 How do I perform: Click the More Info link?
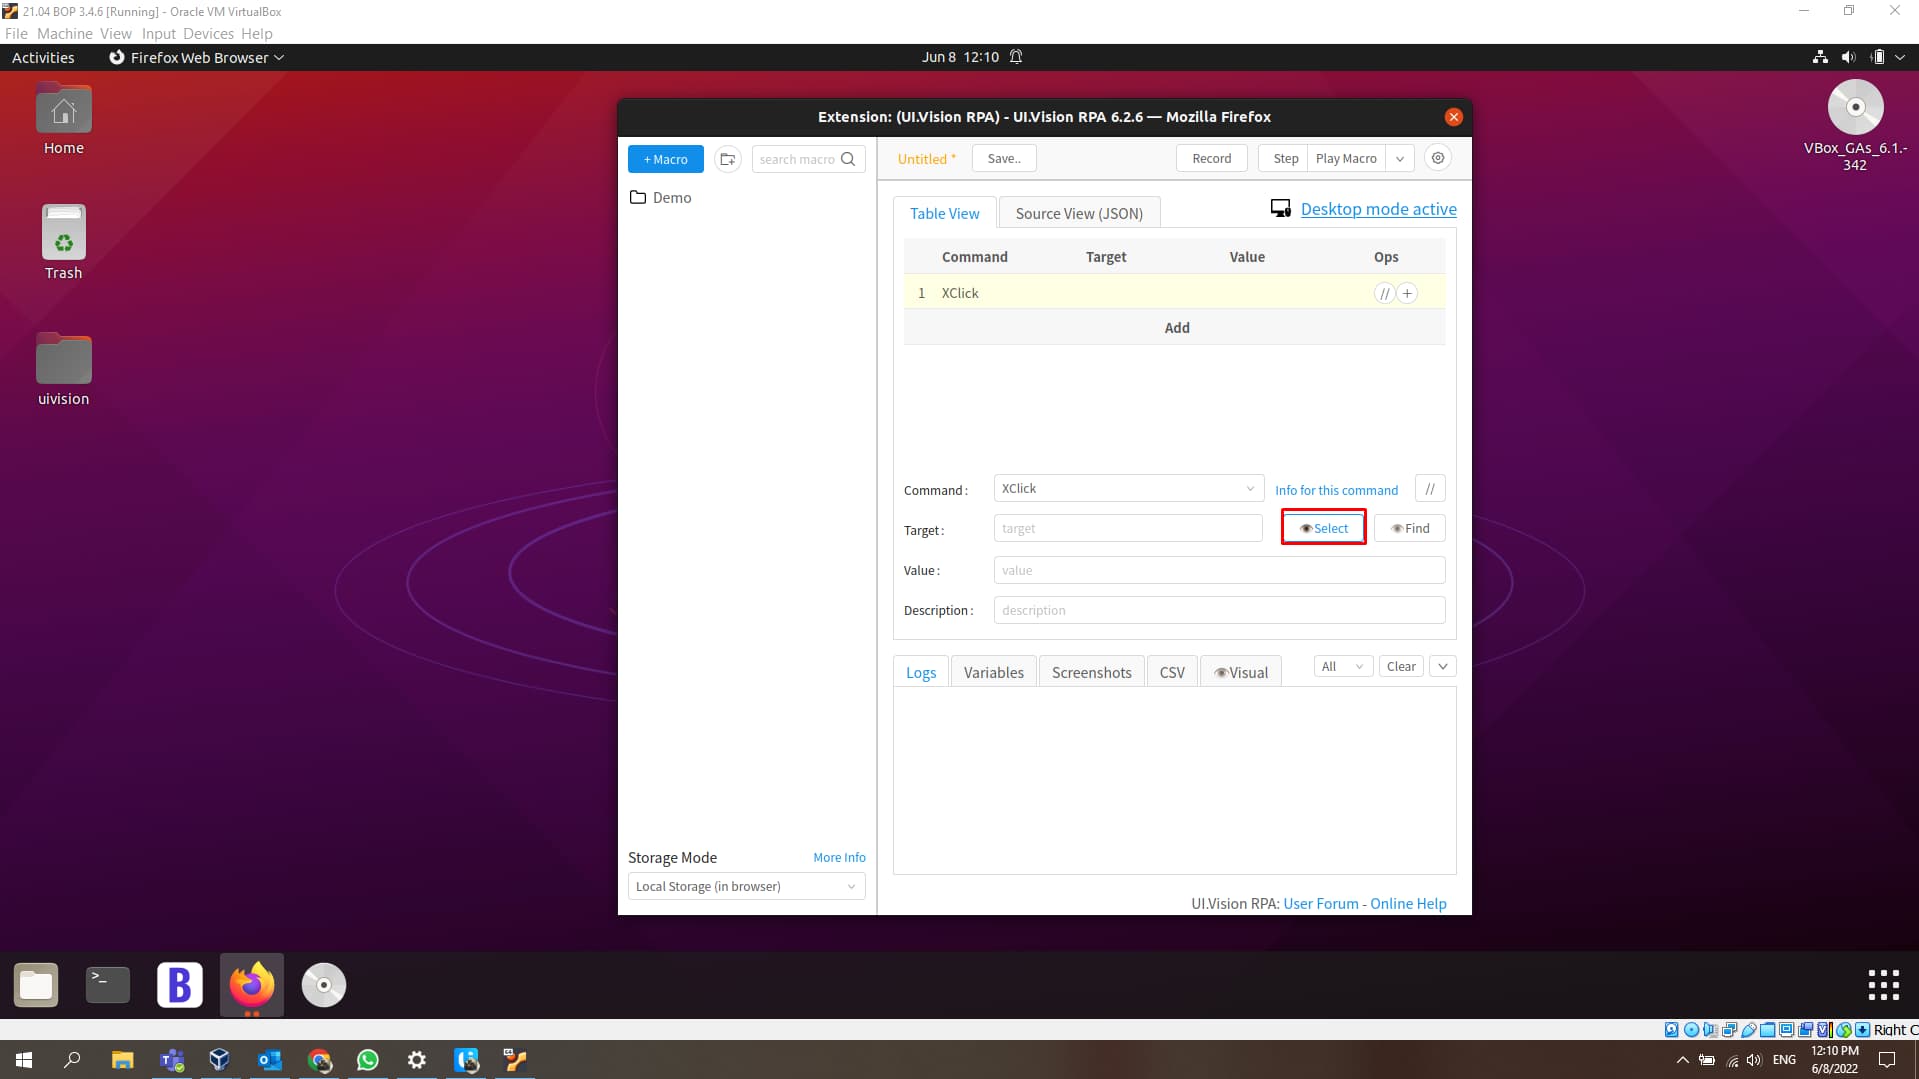839,857
